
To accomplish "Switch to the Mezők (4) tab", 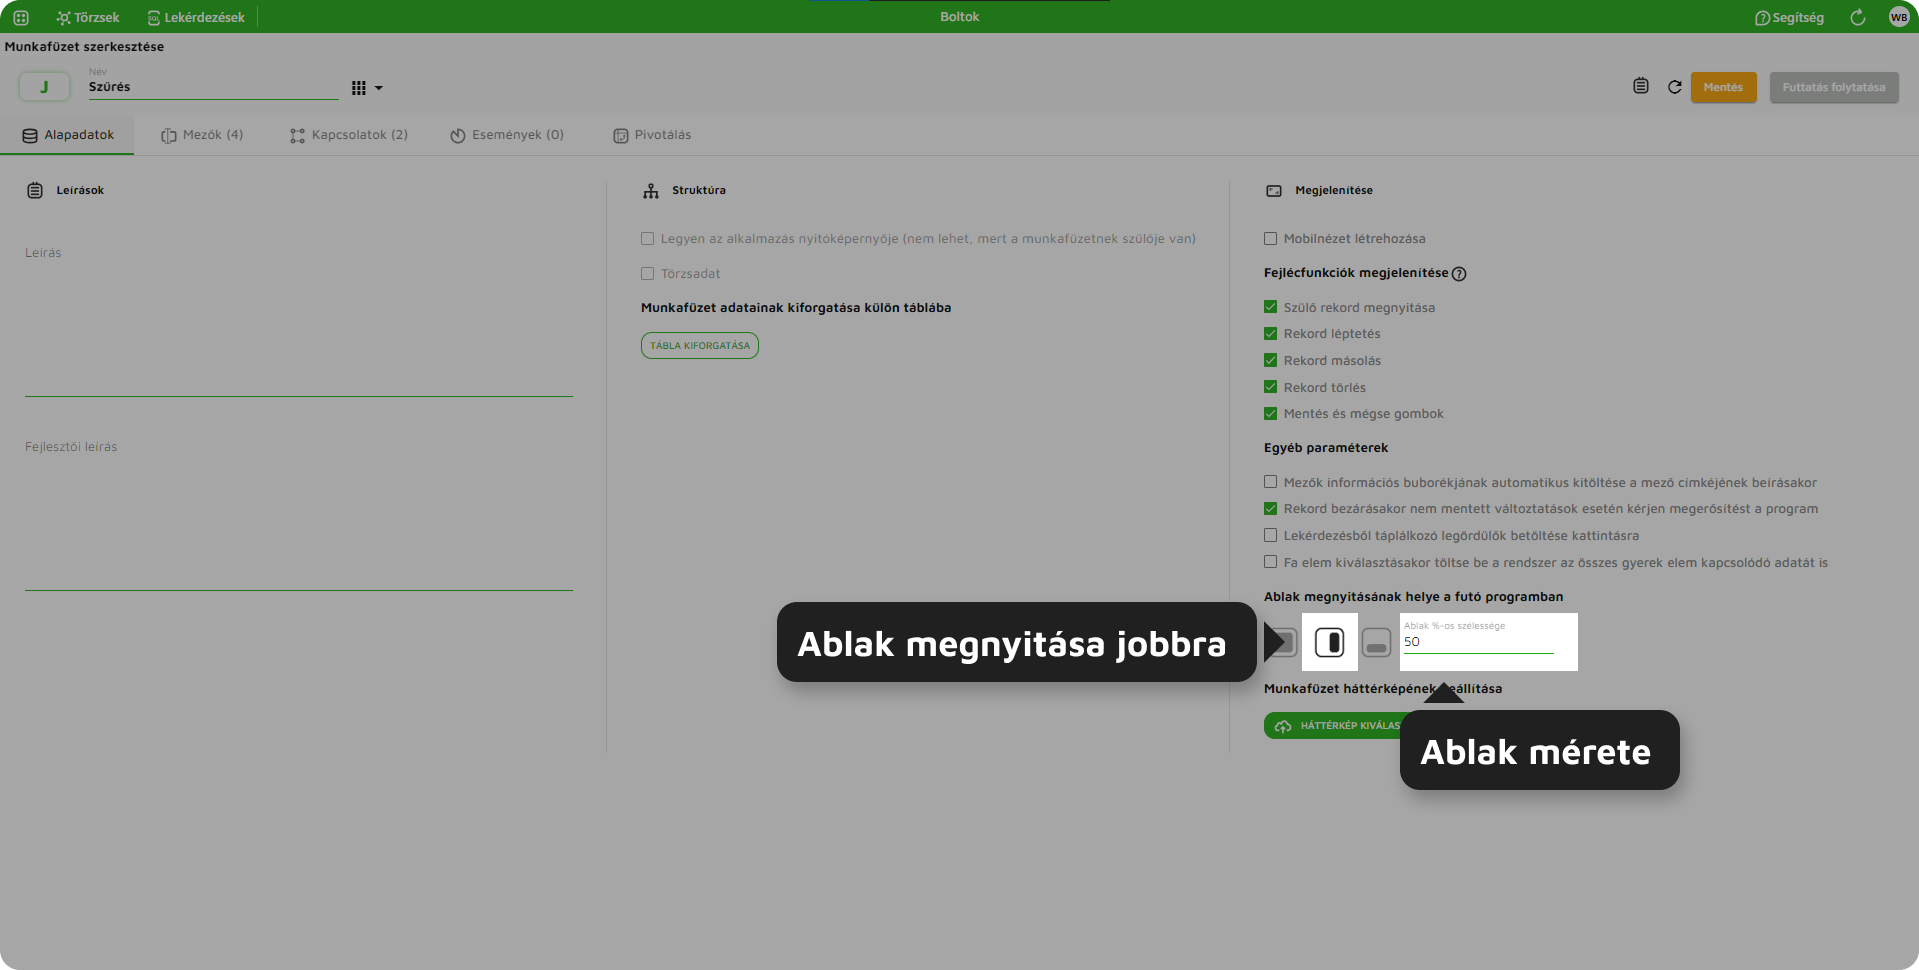I will pyautogui.click(x=202, y=135).
